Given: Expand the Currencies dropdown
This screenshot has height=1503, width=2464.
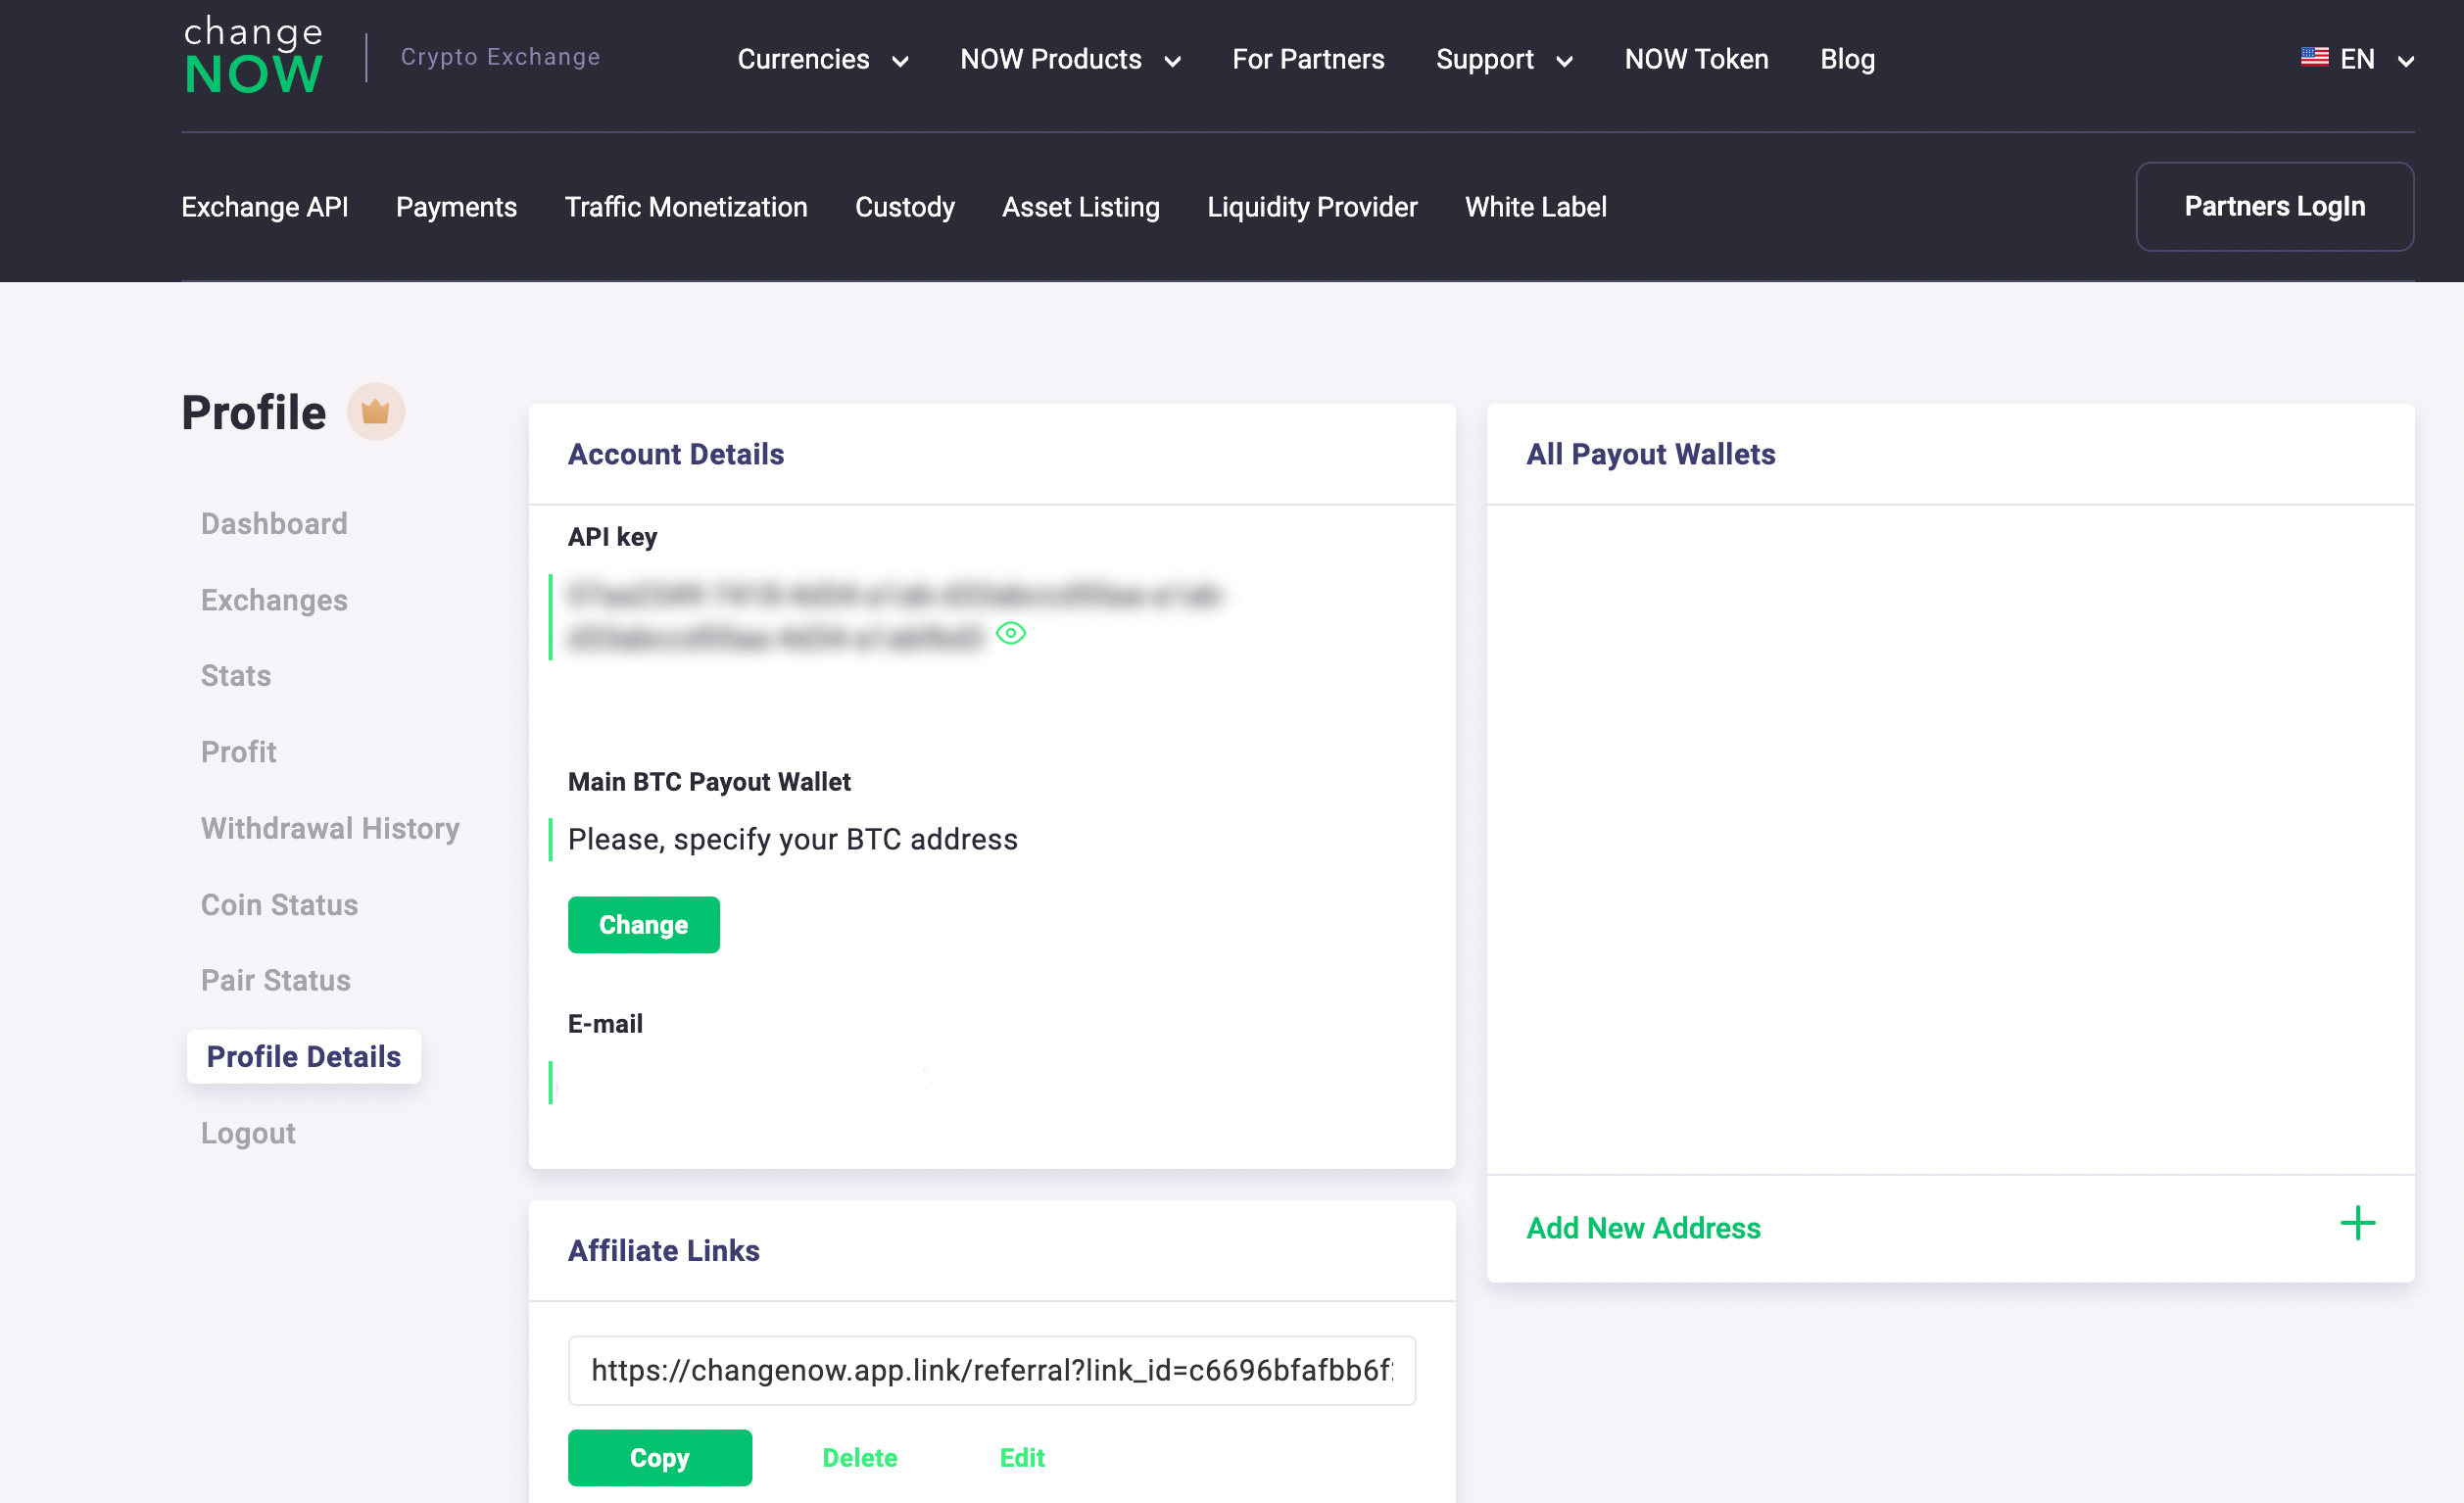Looking at the screenshot, I should point(822,59).
